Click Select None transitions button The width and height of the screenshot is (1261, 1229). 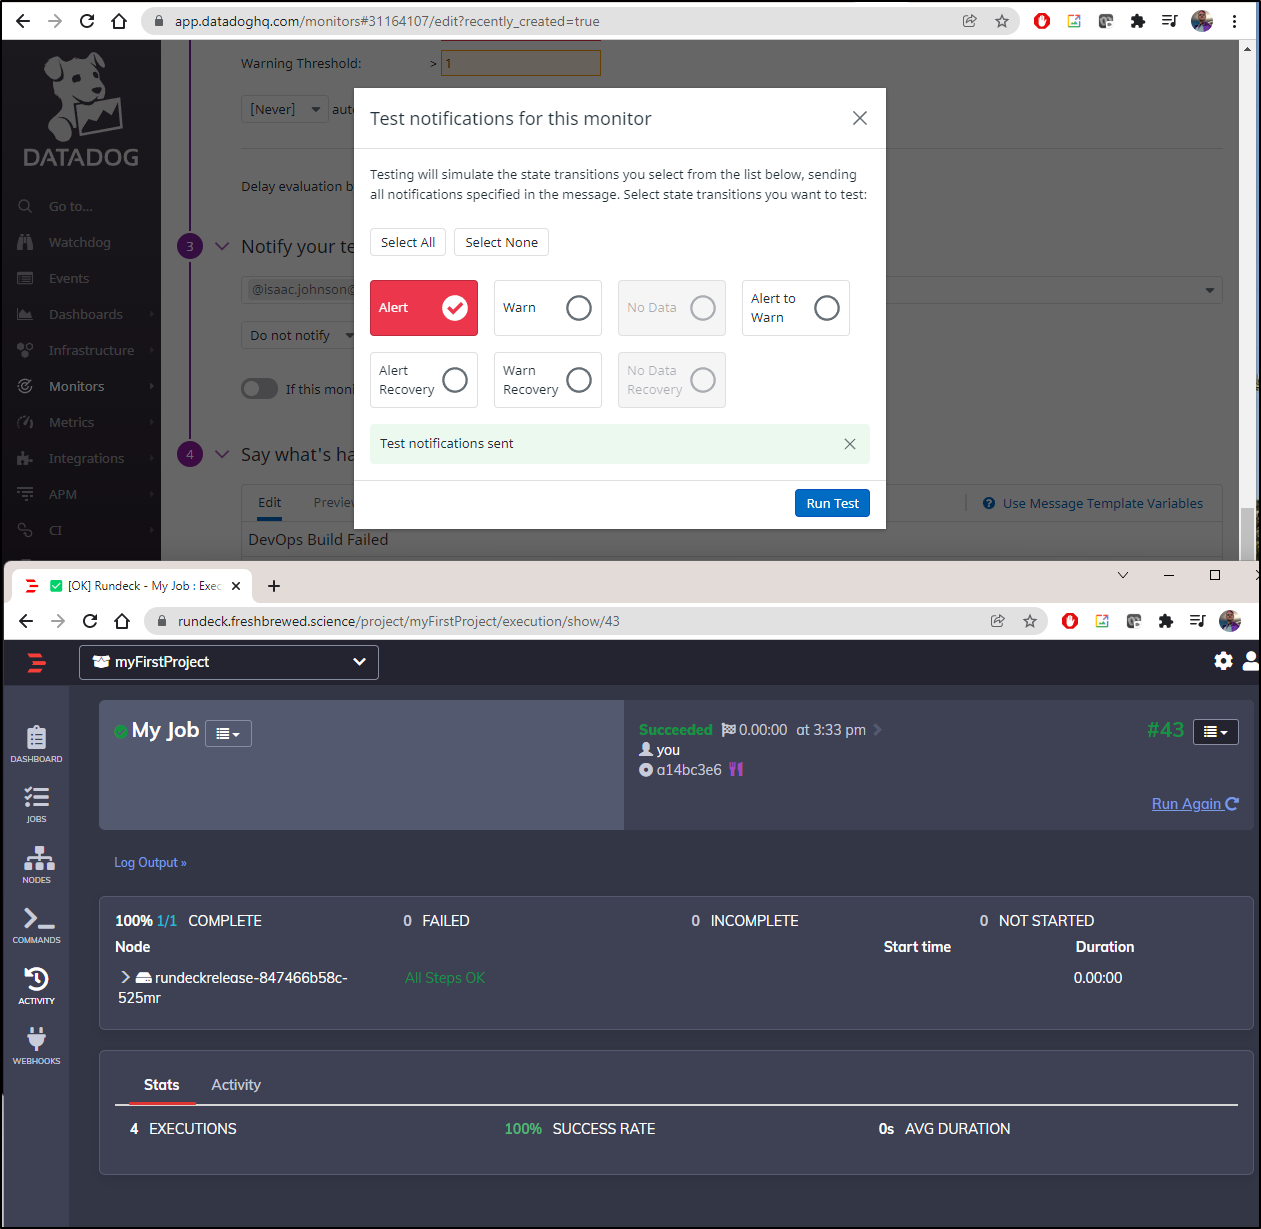click(501, 242)
